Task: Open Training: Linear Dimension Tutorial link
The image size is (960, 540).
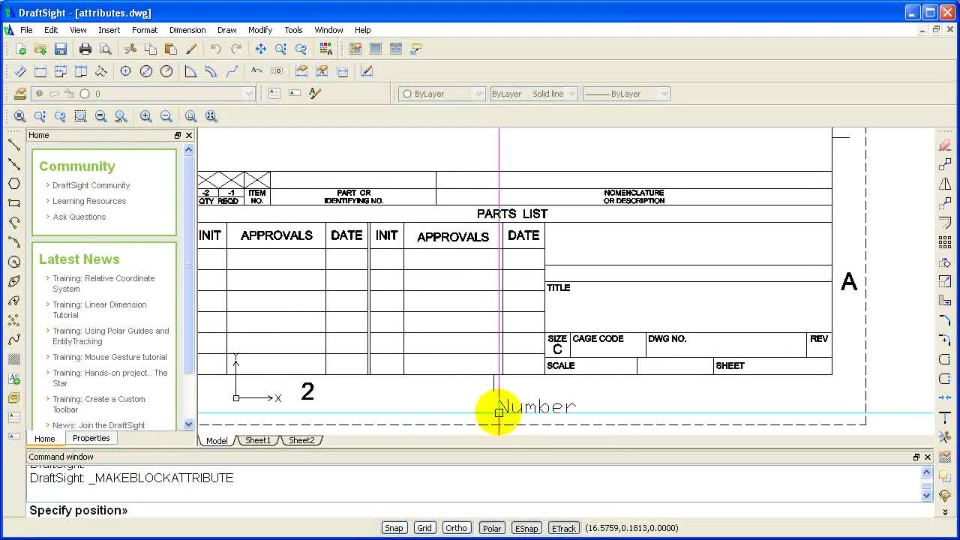Action: pos(99,310)
